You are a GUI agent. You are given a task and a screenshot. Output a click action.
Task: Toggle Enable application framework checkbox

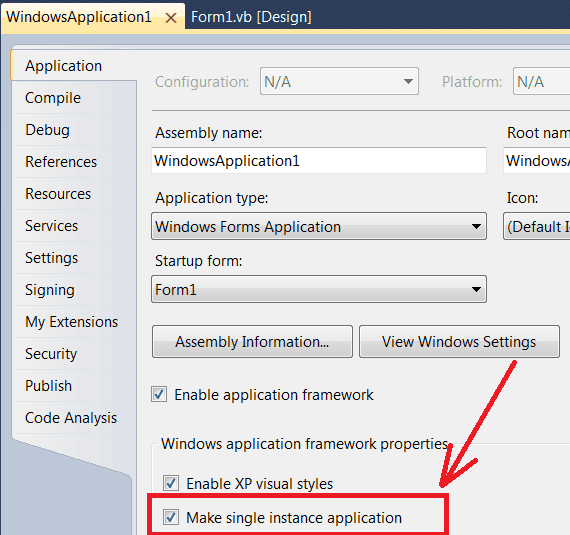click(x=159, y=394)
